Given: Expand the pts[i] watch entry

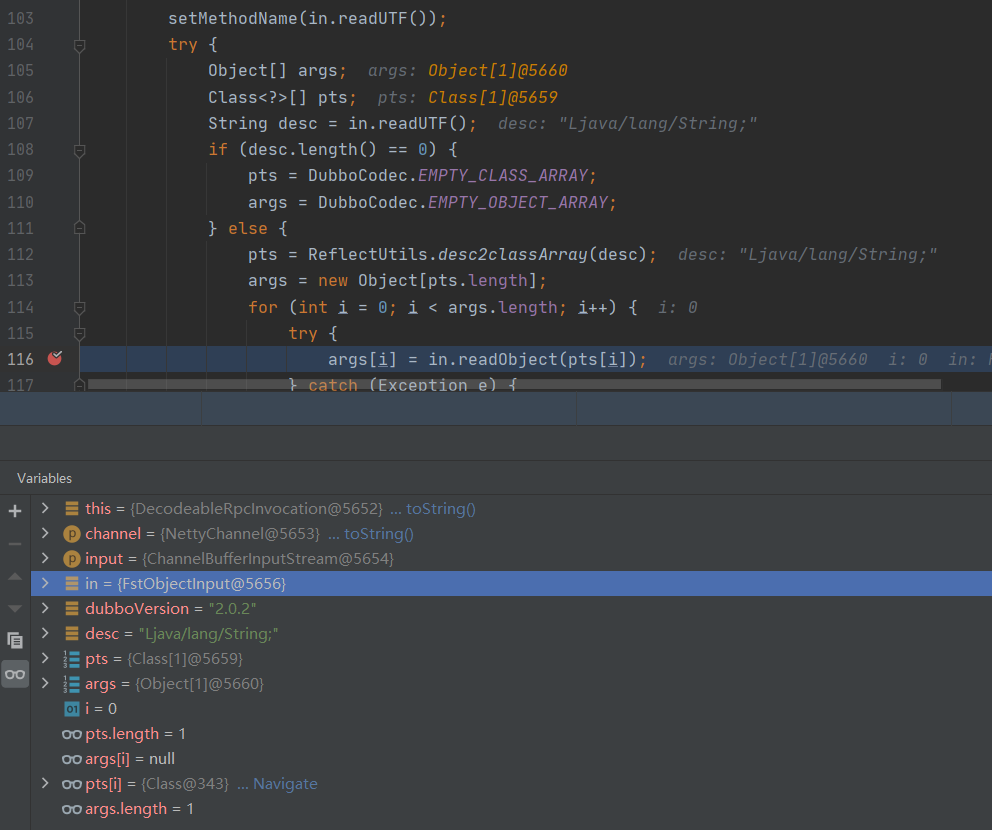Looking at the screenshot, I should pyautogui.click(x=45, y=784).
